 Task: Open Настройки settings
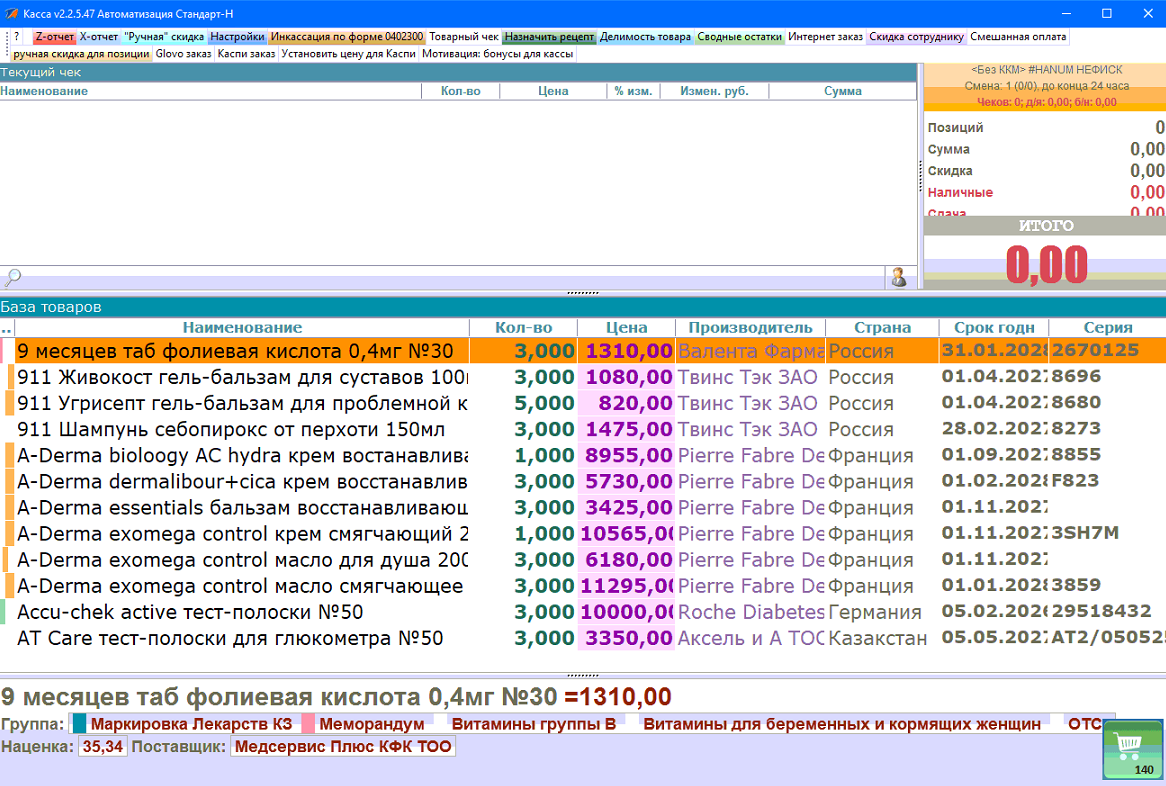237,36
